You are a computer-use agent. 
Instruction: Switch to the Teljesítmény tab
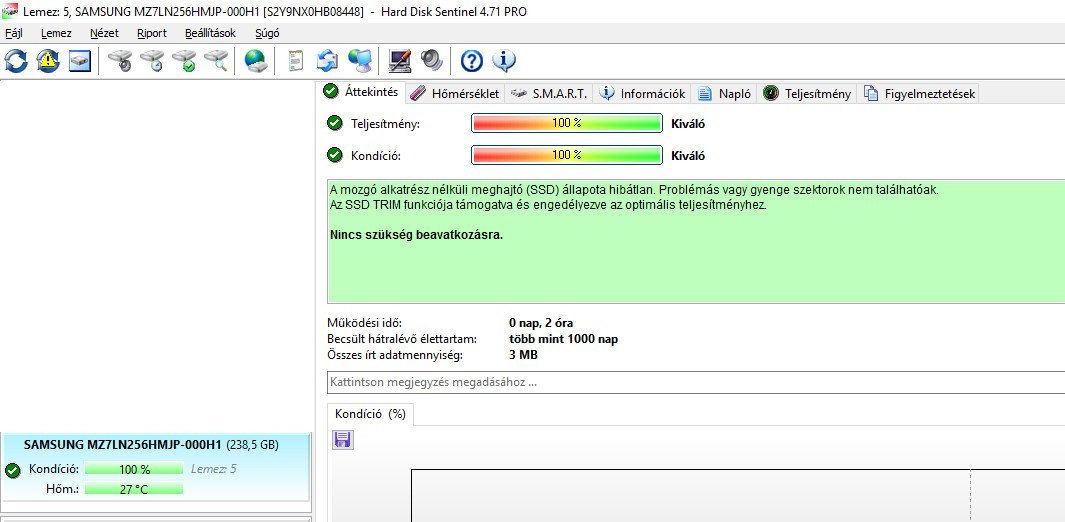tap(807, 94)
